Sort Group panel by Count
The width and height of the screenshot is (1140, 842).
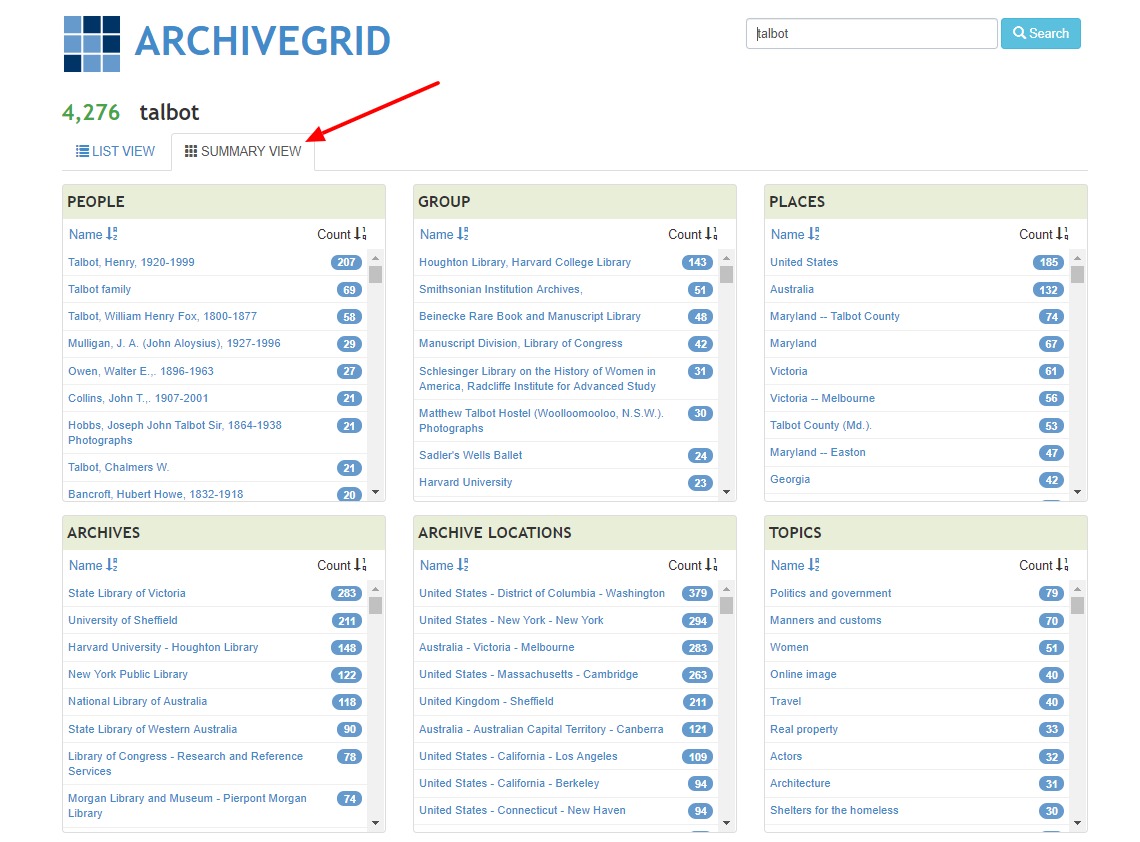click(x=693, y=234)
